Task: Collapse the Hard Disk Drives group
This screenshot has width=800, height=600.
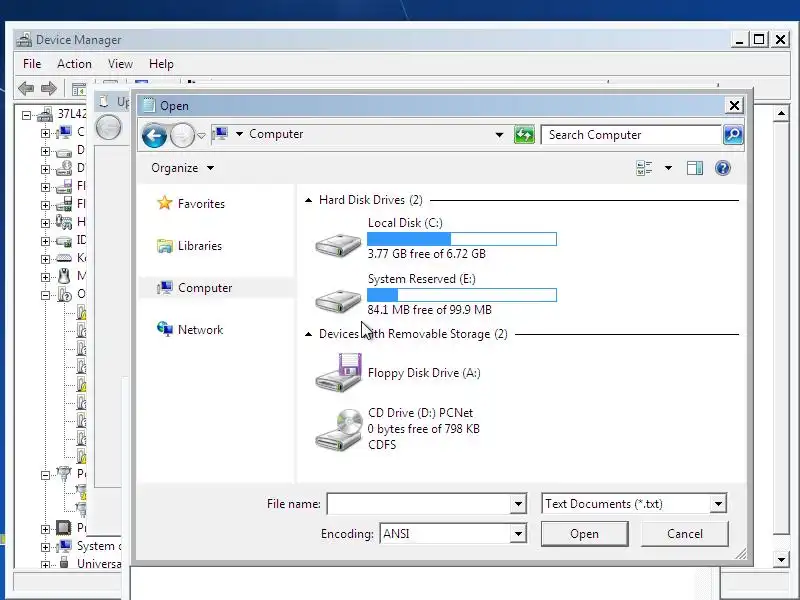Action: [308, 200]
